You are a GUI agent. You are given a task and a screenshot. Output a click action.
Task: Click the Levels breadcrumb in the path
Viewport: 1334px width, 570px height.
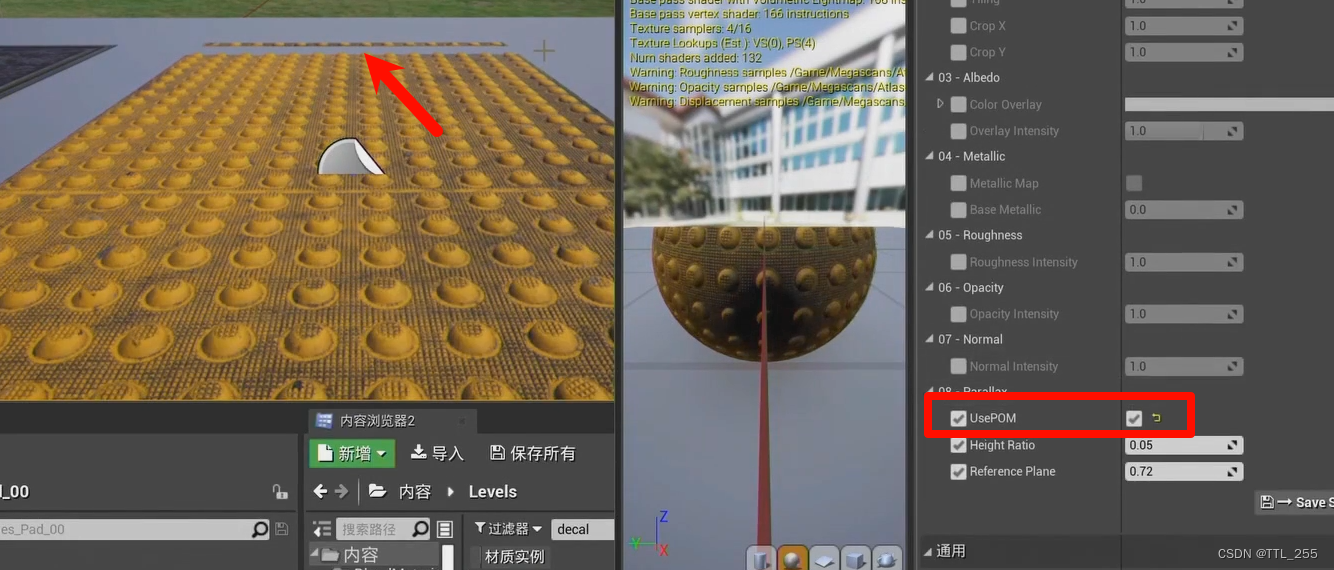493,491
